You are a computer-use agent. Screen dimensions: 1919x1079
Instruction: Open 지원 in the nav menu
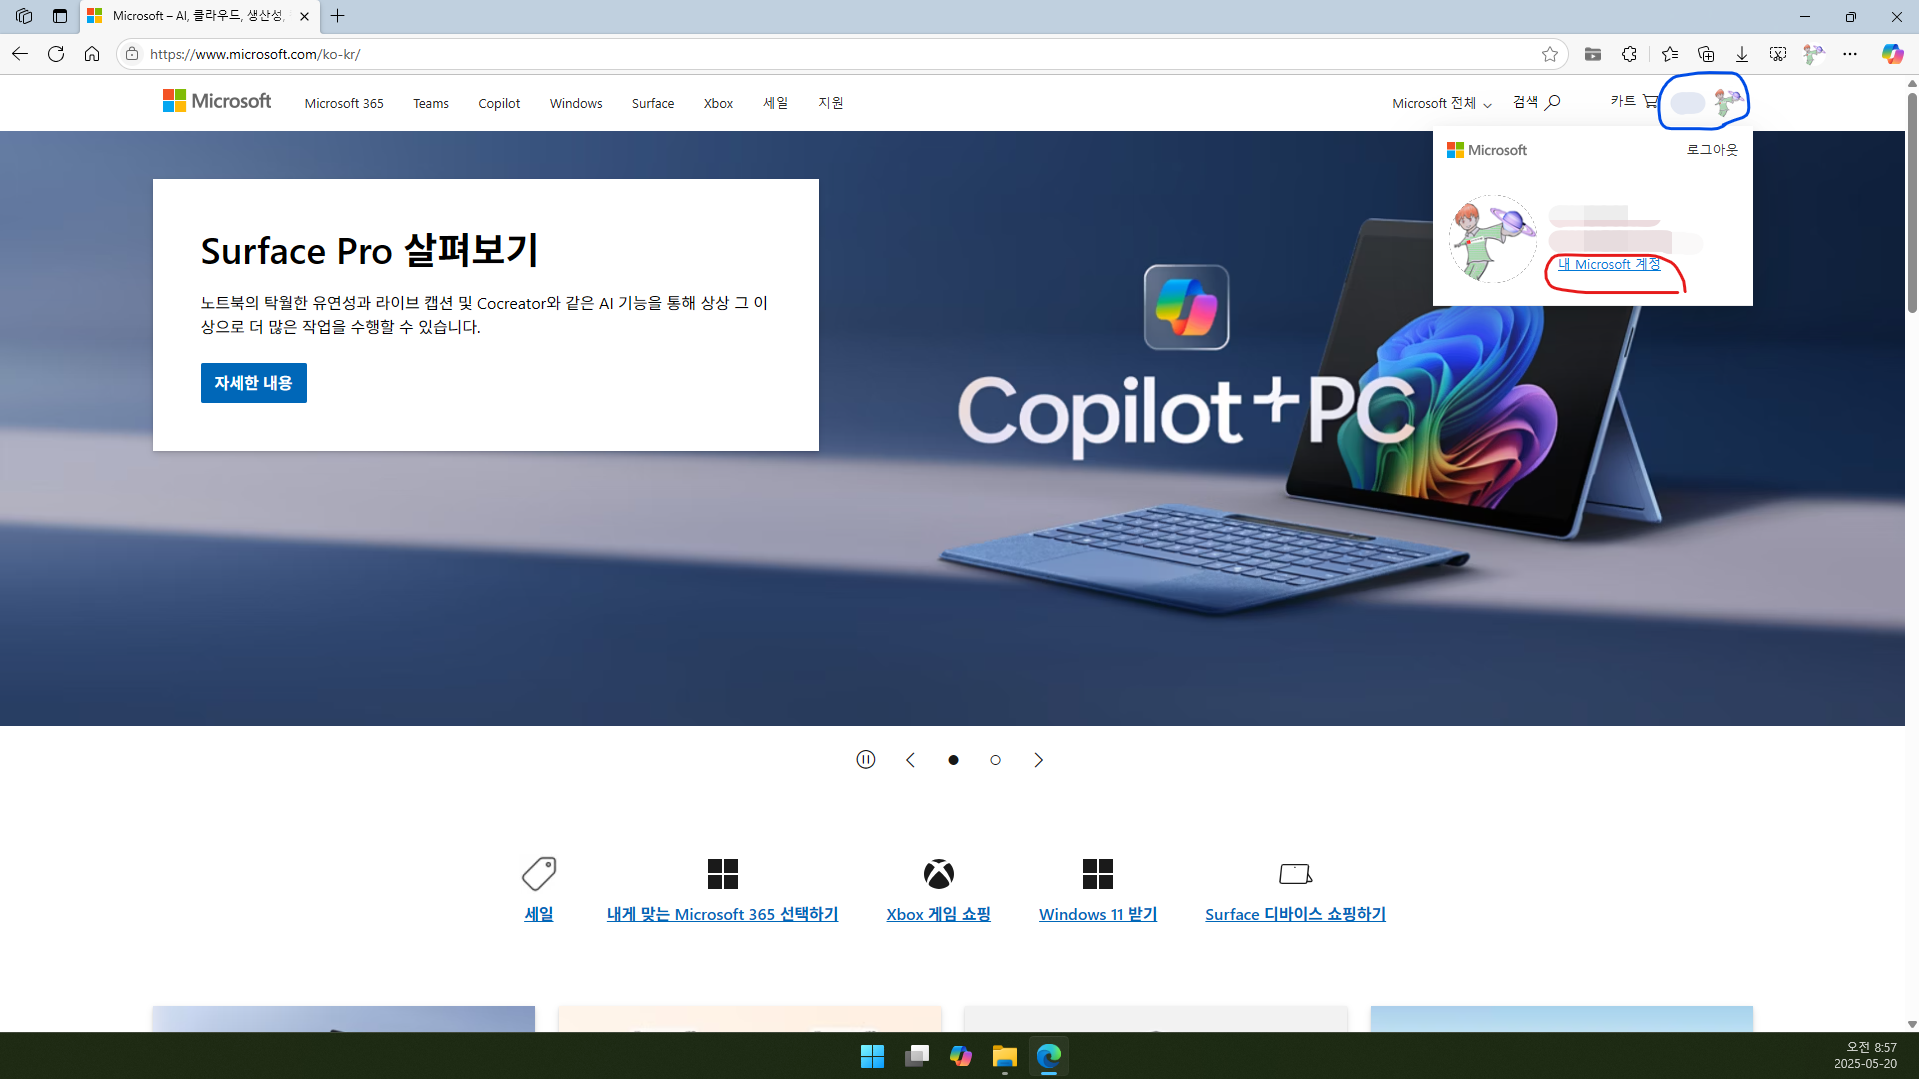coord(831,103)
